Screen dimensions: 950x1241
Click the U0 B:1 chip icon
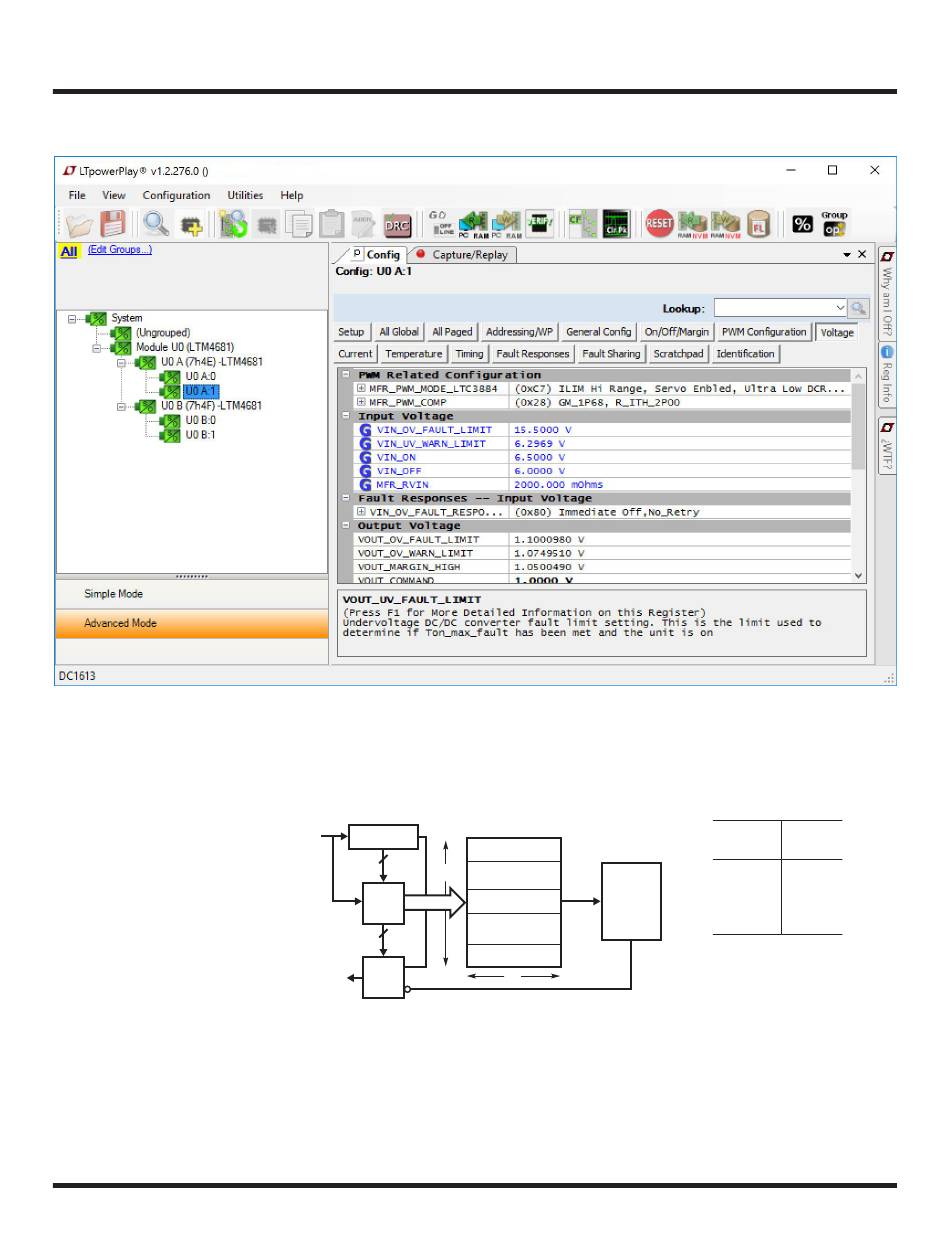click(170, 435)
